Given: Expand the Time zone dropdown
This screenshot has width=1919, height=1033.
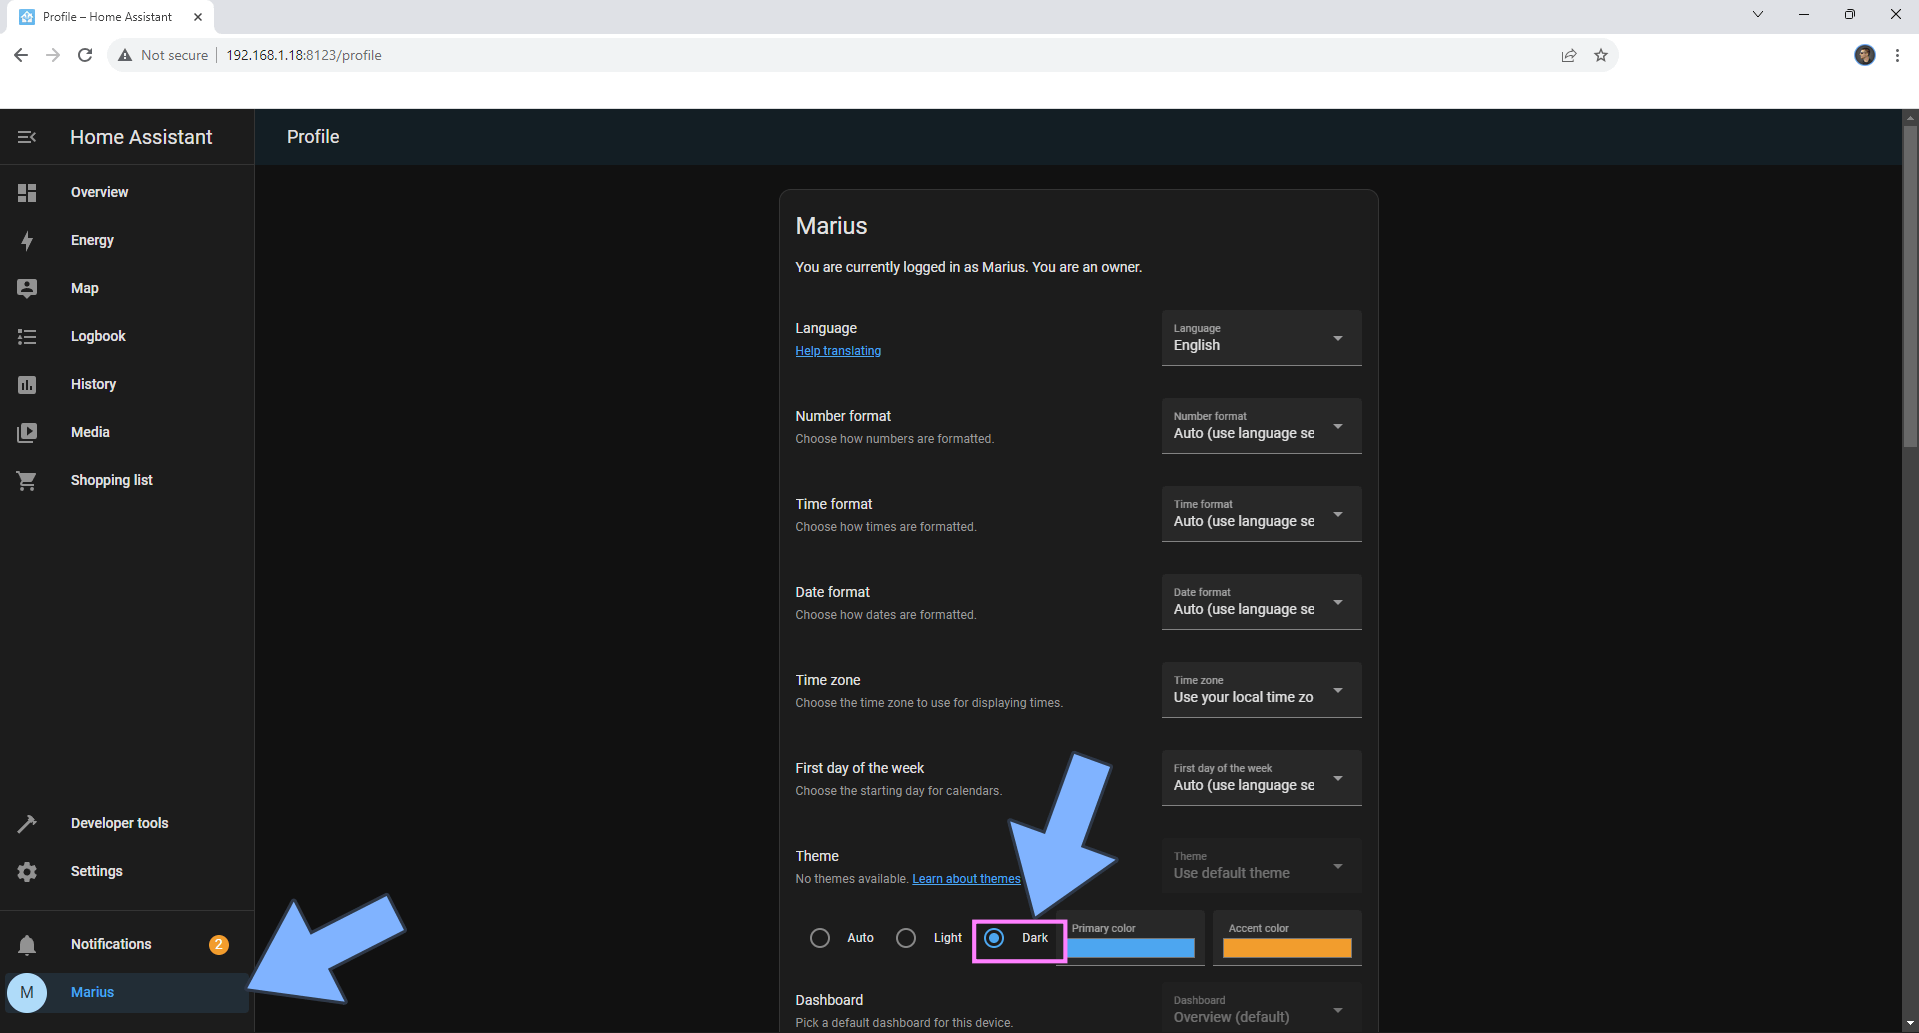Looking at the screenshot, I should (1261, 690).
